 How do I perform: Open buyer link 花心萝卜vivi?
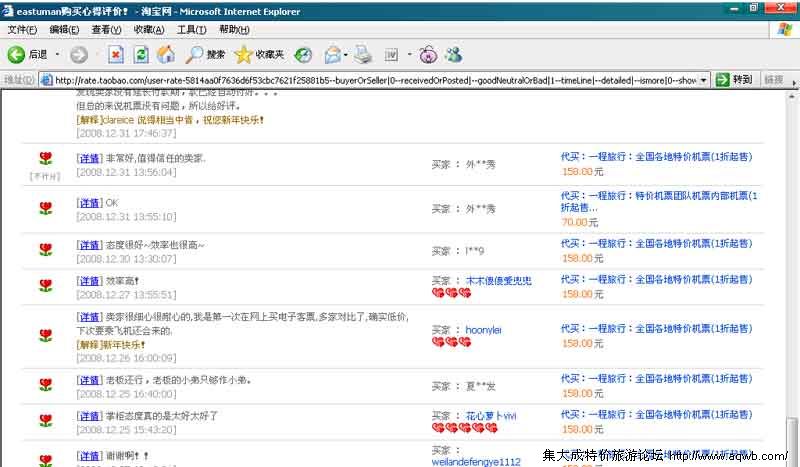(x=489, y=415)
